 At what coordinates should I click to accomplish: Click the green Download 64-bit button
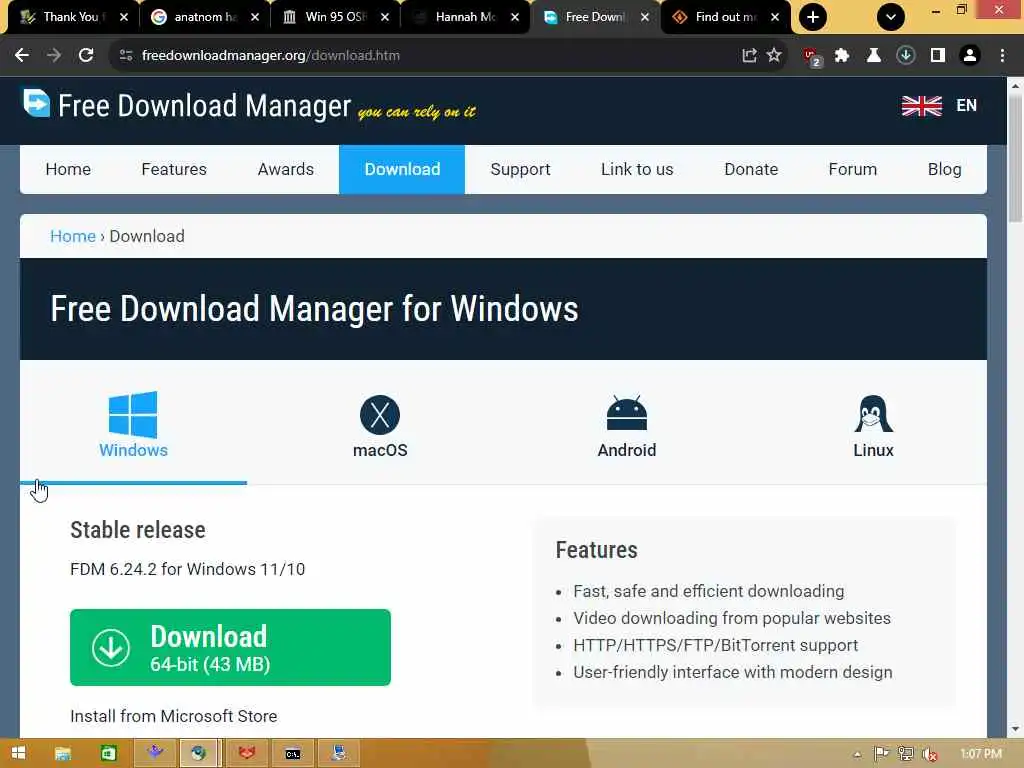(x=231, y=648)
